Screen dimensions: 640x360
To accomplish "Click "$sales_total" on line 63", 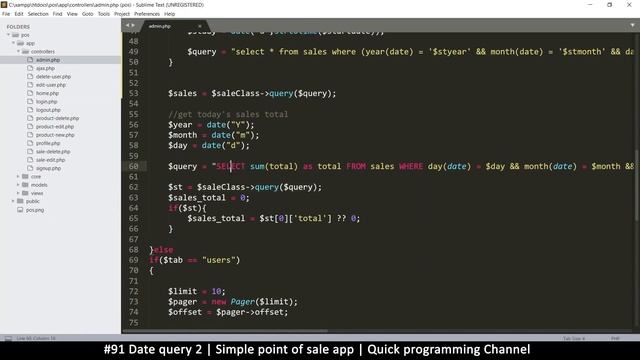I will pyautogui.click(x=197, y=198).
